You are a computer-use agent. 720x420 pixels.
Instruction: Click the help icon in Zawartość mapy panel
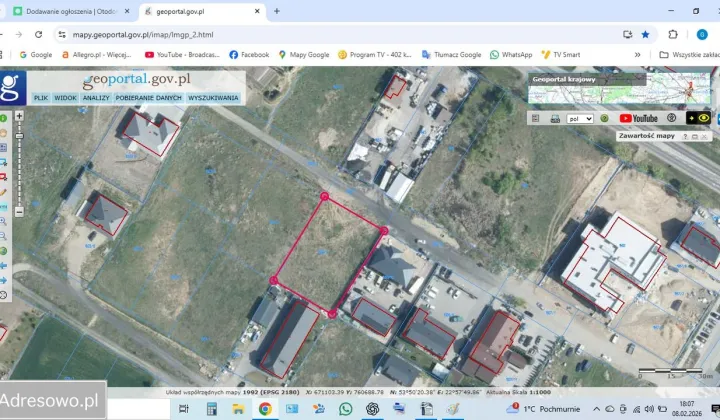click(x=685, y=136)
